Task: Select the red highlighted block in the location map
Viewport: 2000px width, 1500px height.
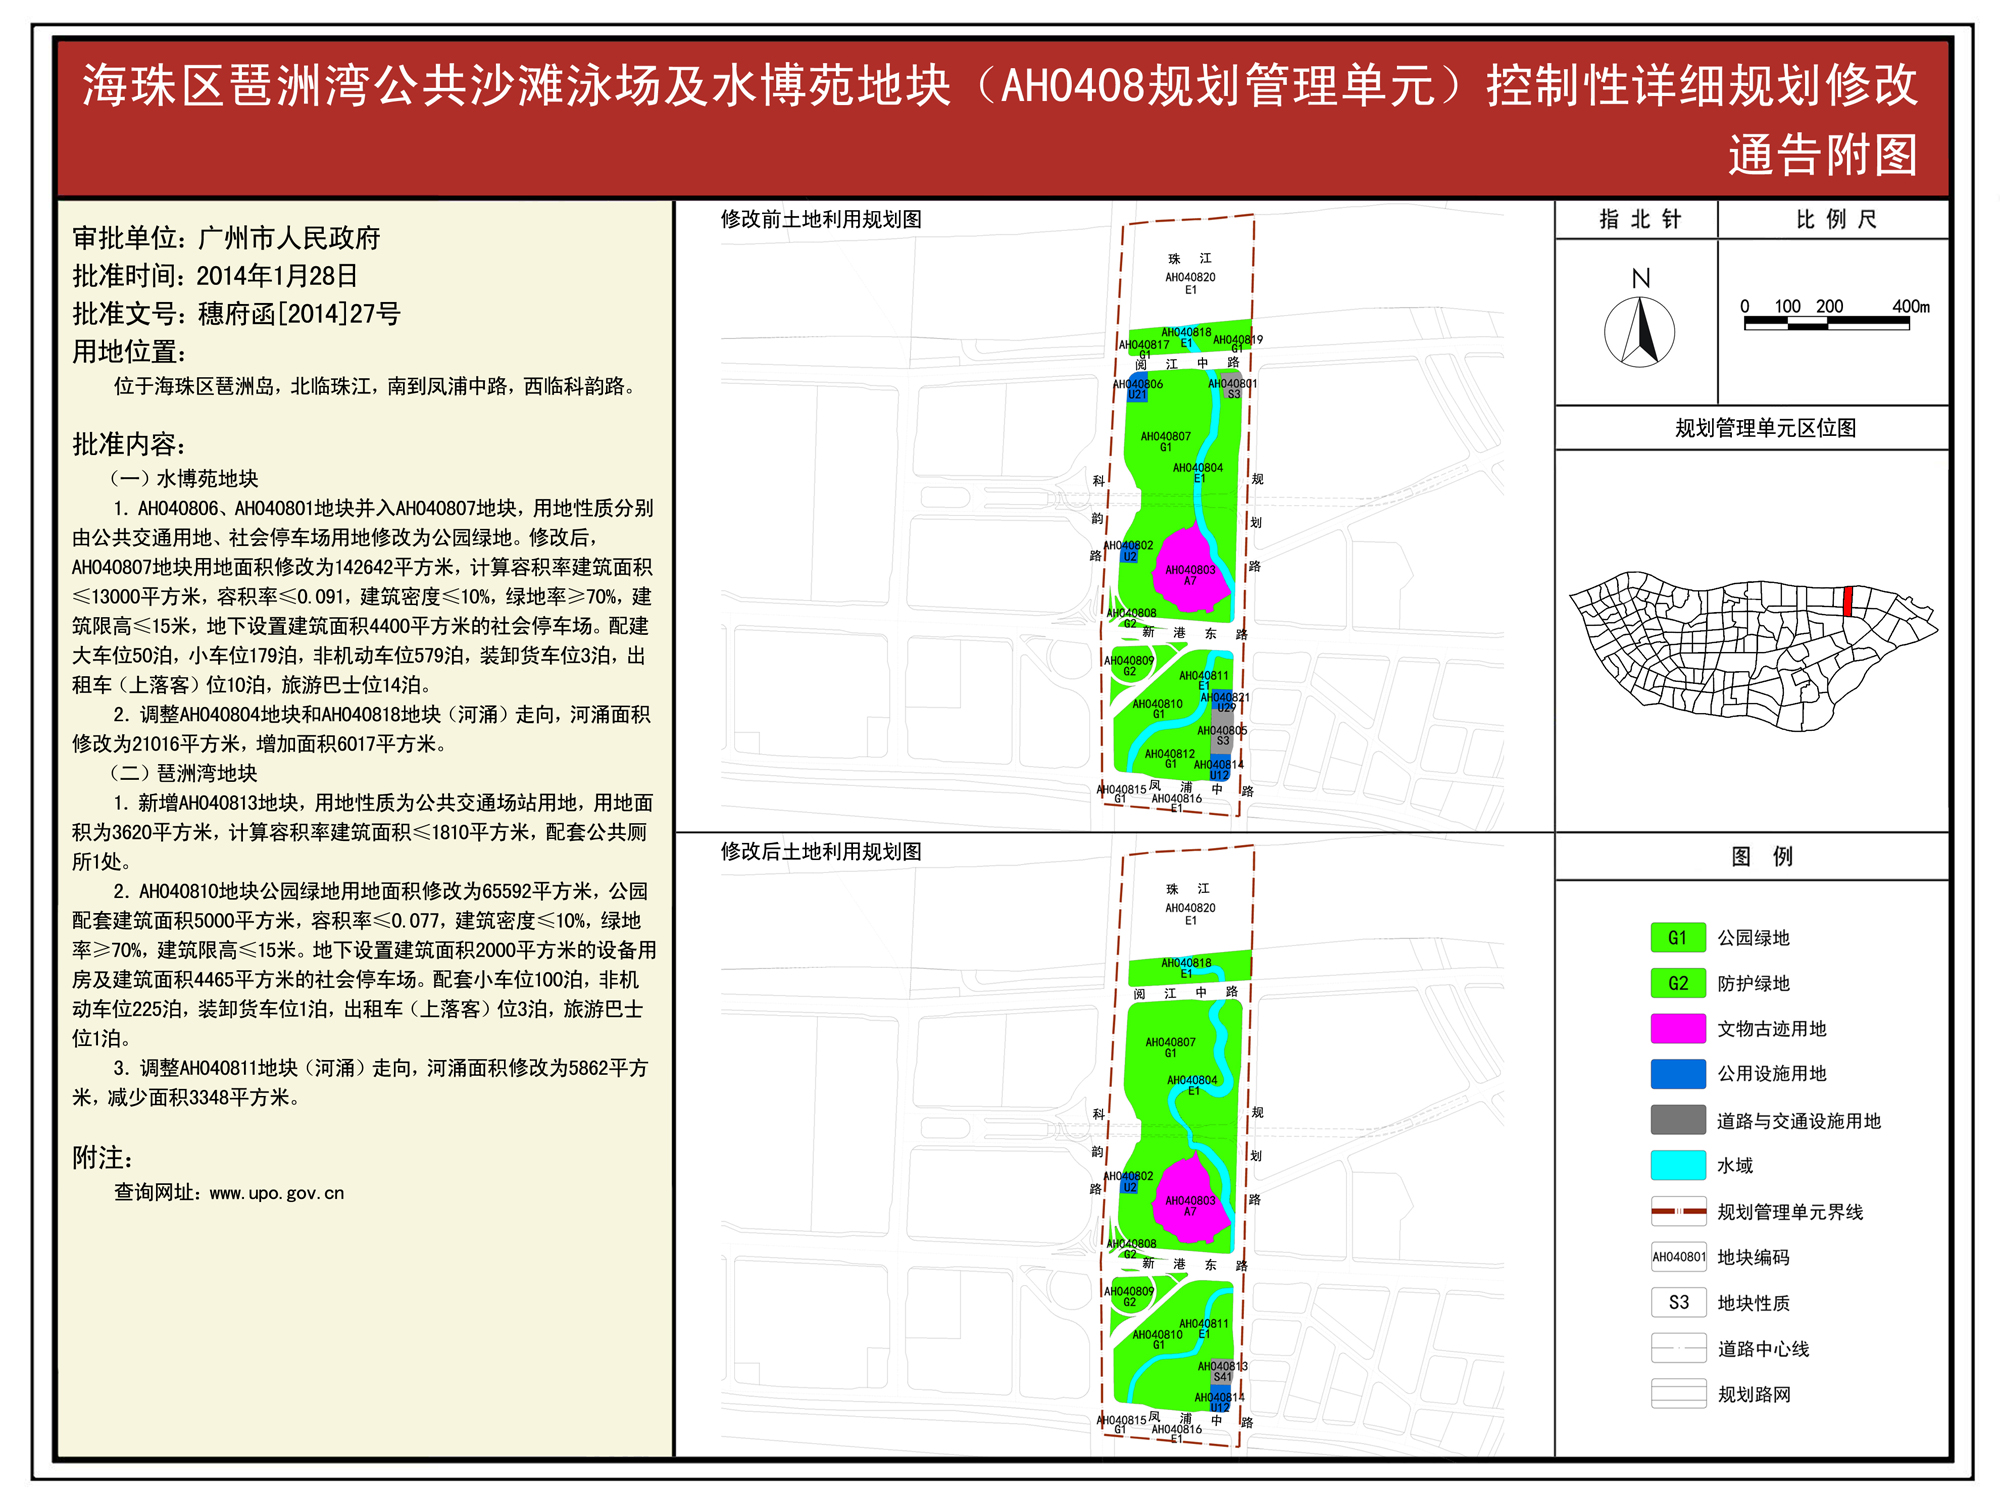Action: coord(1847,601)
